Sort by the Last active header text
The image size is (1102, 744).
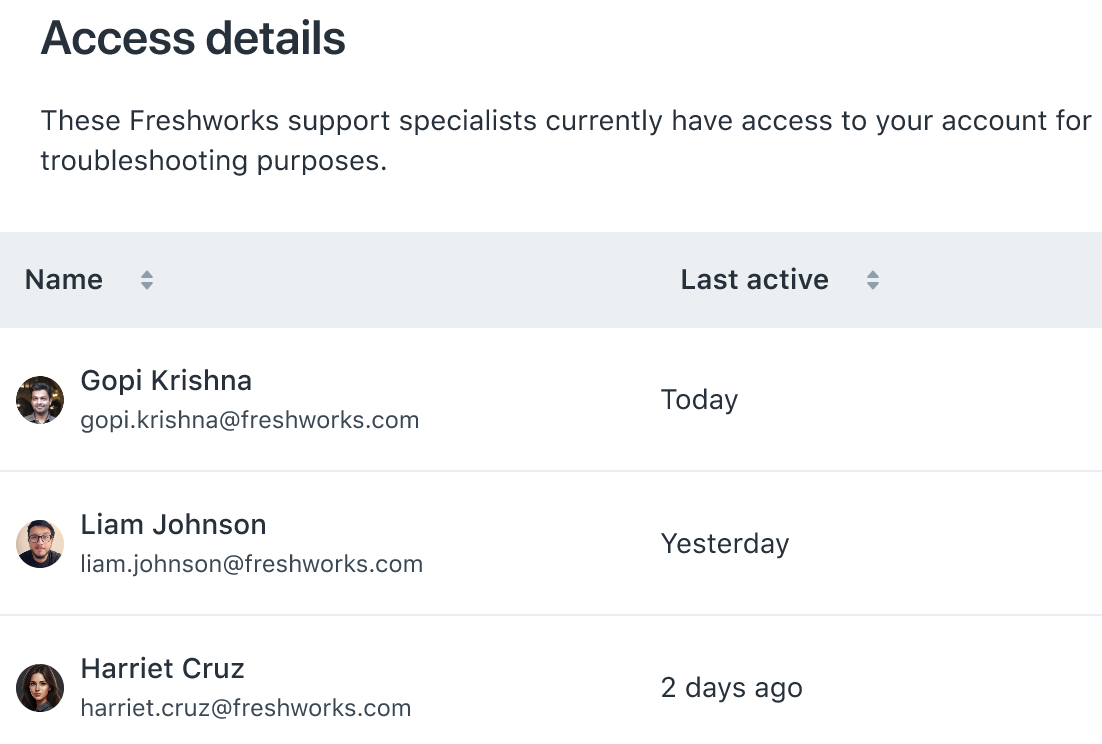(x=754, y=280)
